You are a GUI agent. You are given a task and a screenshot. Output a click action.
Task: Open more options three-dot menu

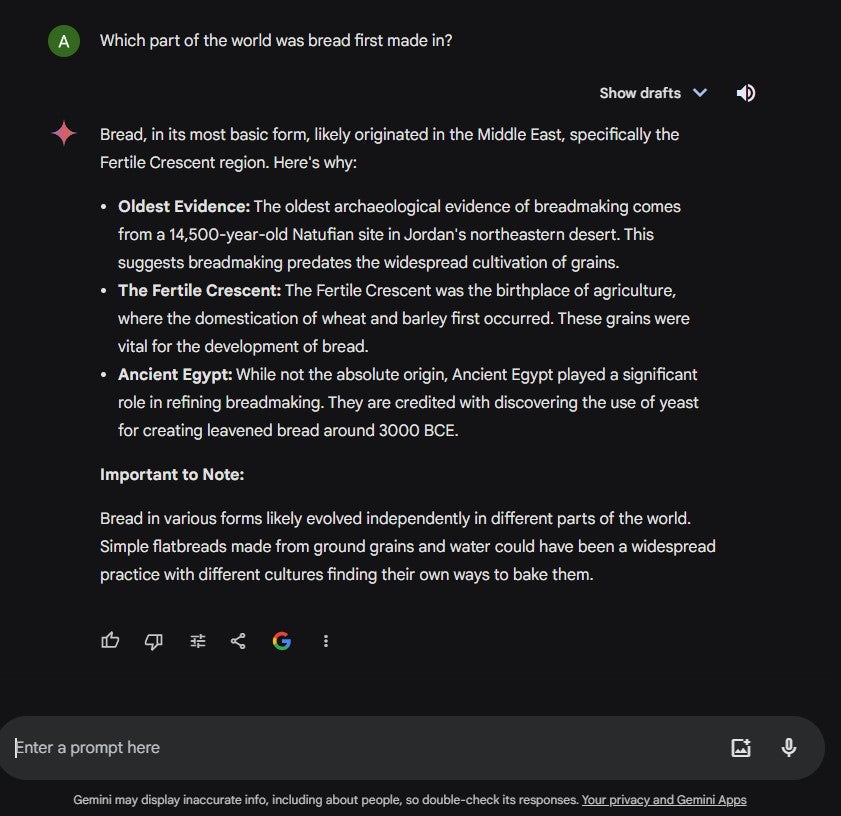point(326,641)
